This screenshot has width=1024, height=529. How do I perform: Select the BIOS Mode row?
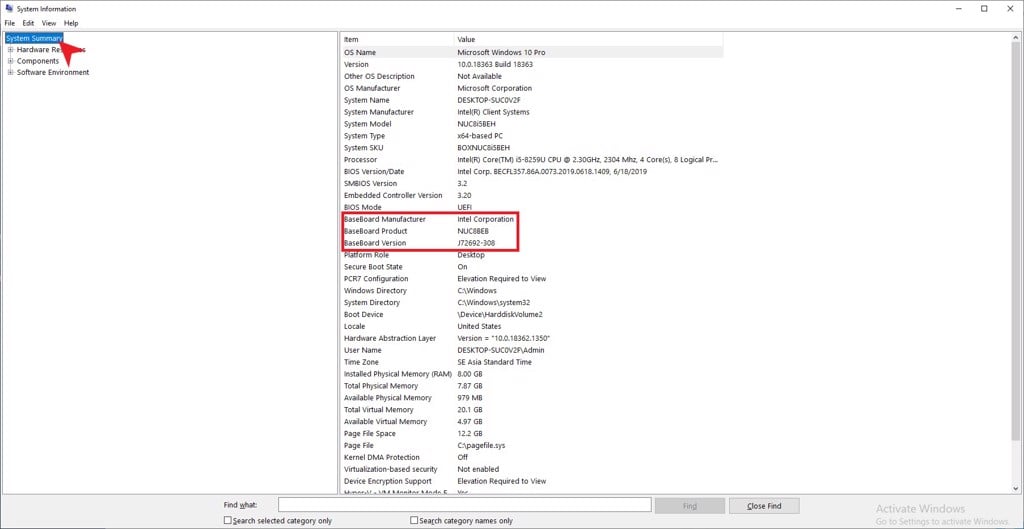[x=532, y=207]
